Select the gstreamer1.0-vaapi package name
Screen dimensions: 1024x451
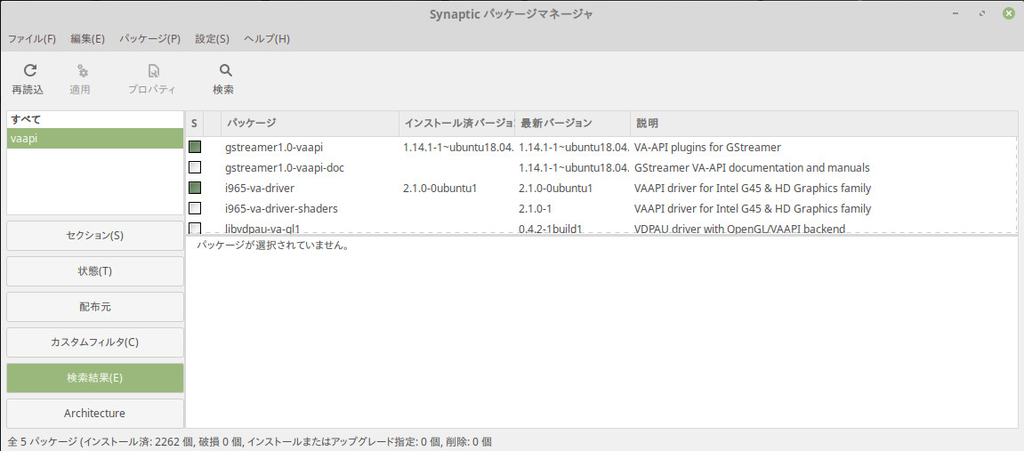[x=274, y=148]
